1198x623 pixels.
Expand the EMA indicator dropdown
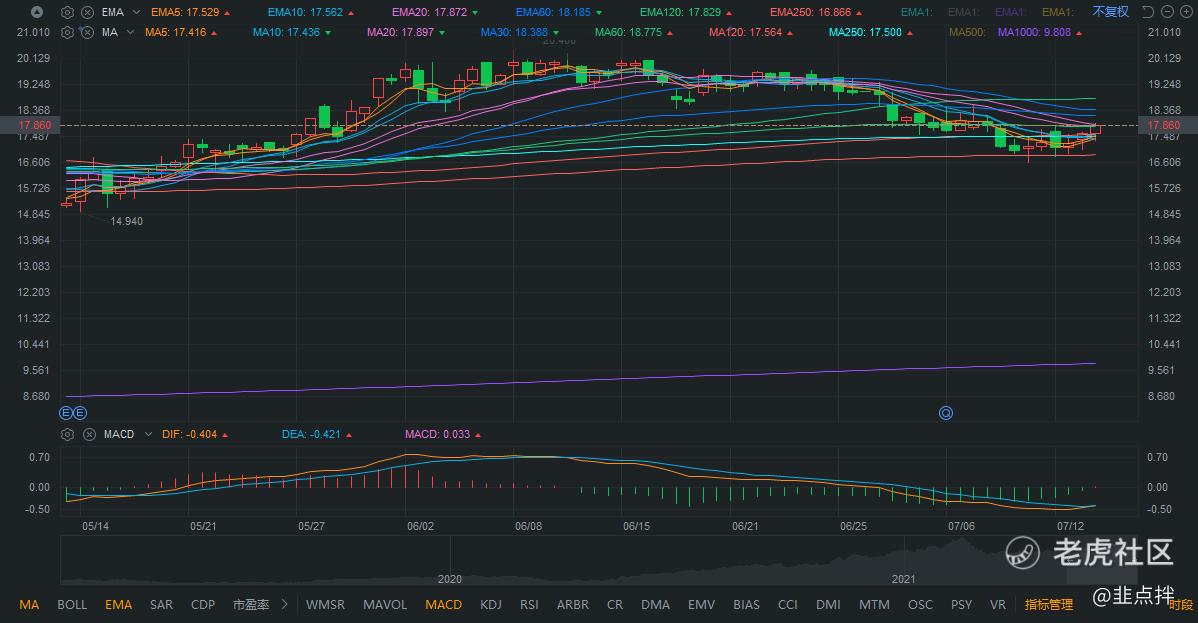[136, 12]
